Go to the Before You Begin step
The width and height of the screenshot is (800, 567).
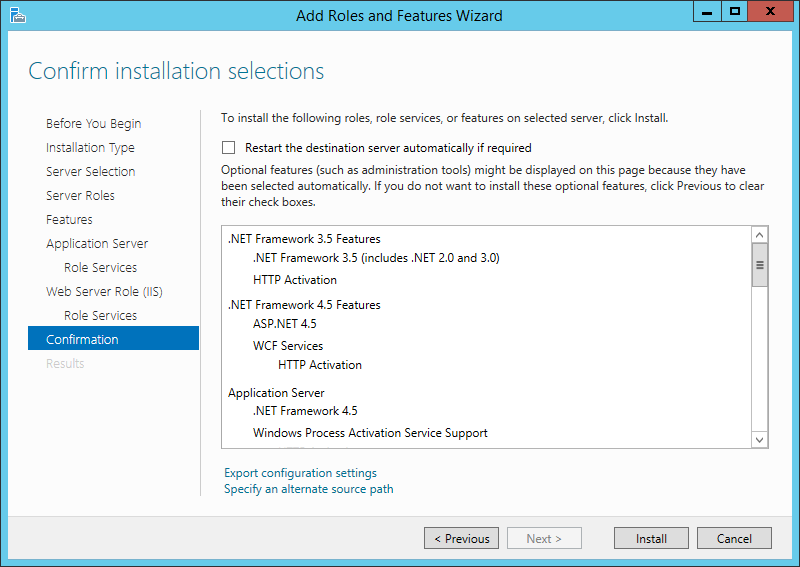(93, 124)
